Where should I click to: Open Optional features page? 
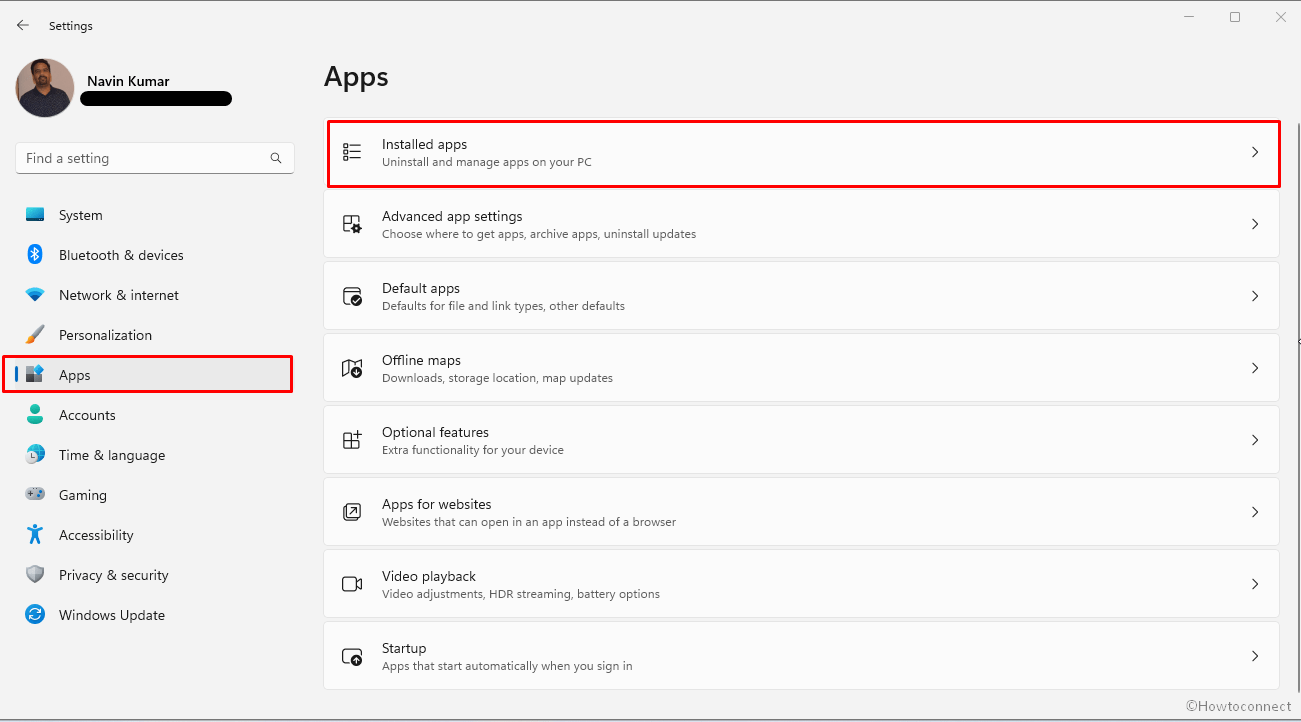click(x=801, y=440)
